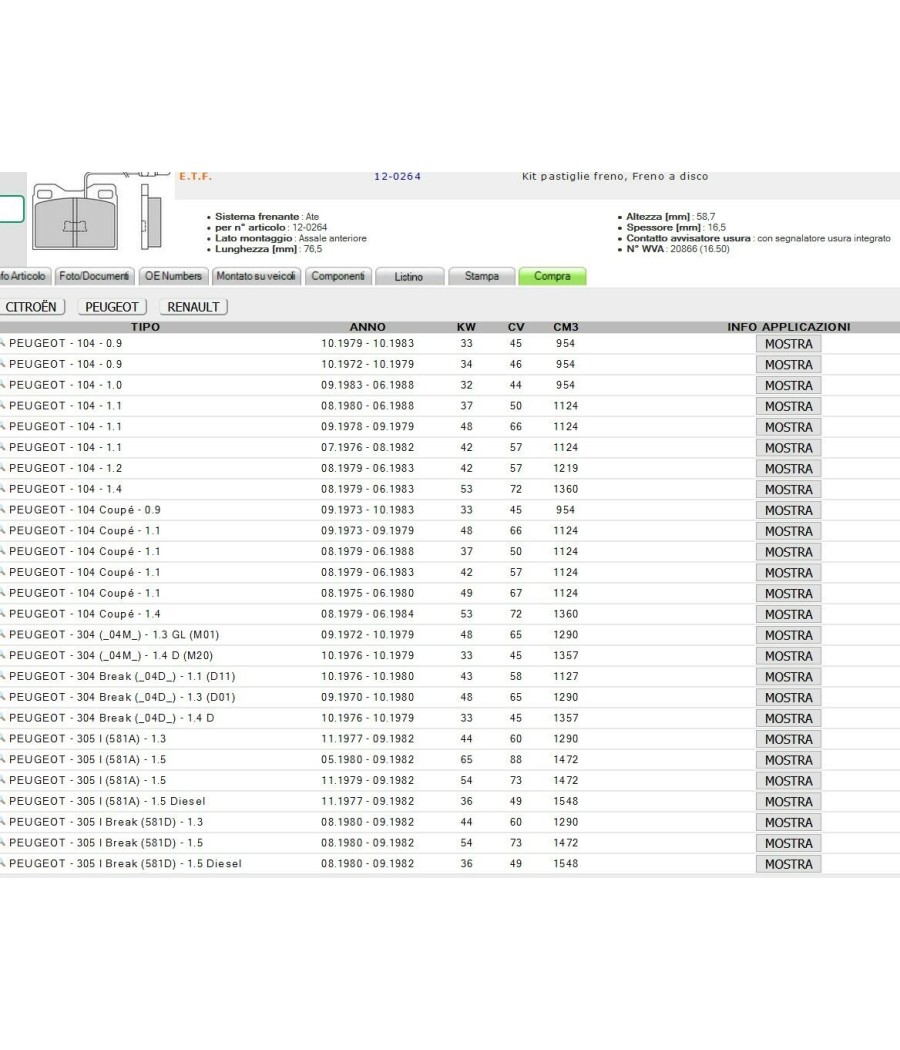Viewport: 900px width, 1050px height.
Task: Show applications for Peugeot 104 Coupé 0.9
Action: coord(789,510)
